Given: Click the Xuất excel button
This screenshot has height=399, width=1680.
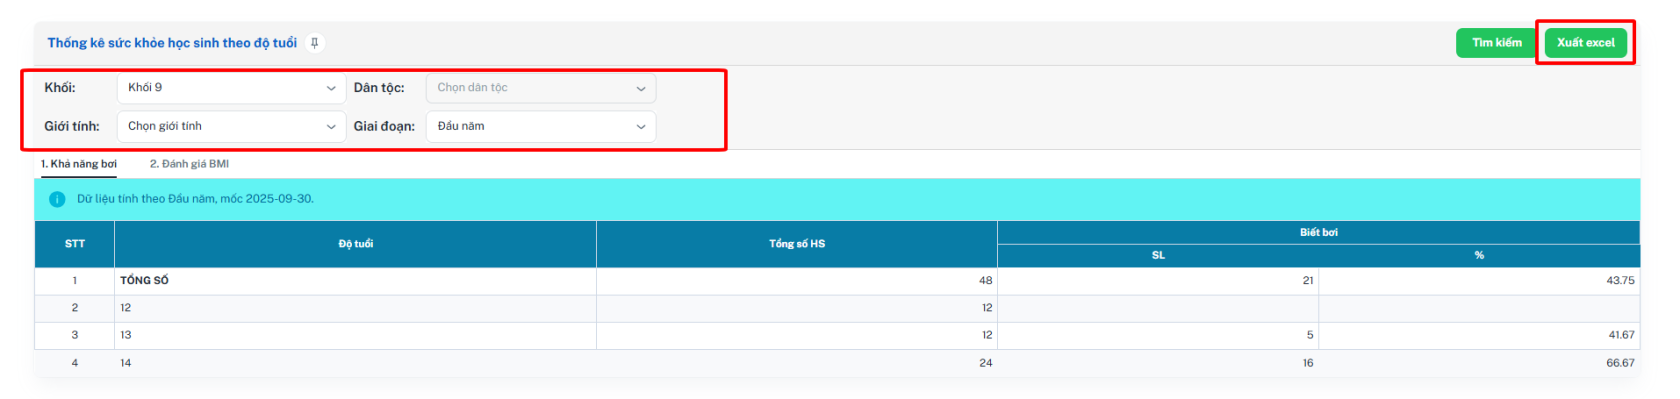Looking at the screenshot, I should click(x=1585, y=43).
